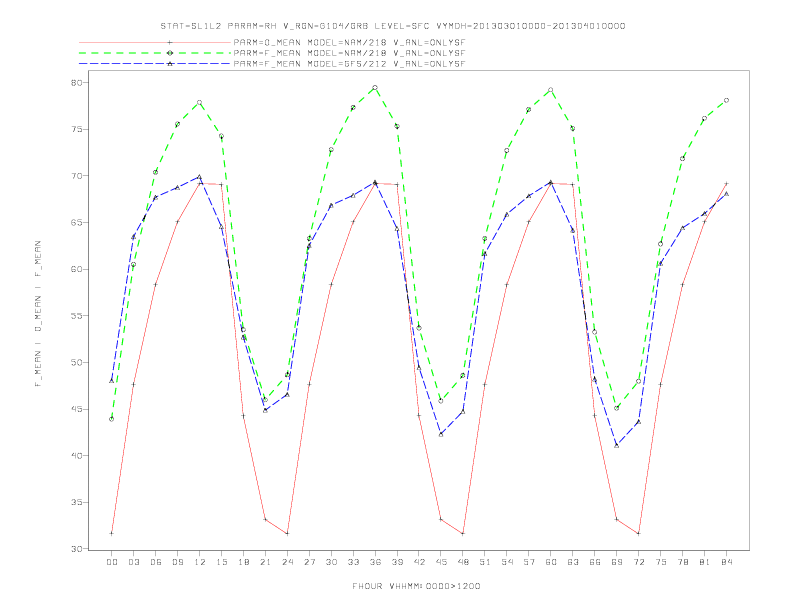This screenshot has width=792, height=612.
Task: Click the x-axis tick label 06
Action: (156, 562)
